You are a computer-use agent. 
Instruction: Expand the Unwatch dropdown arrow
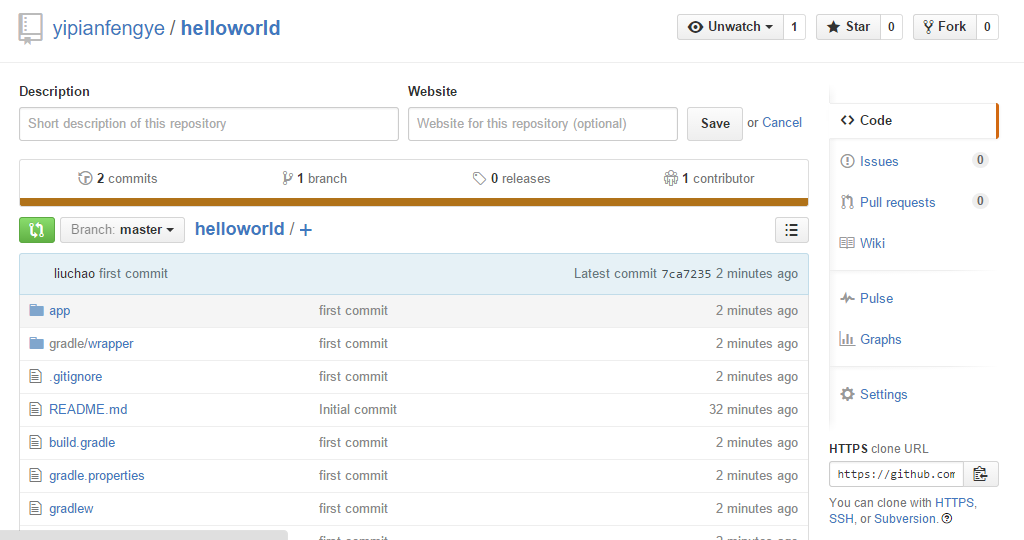tap(769, 27)
